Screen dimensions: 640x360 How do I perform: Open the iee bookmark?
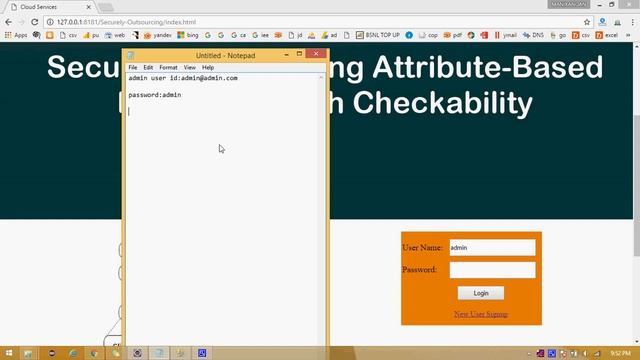pos(260,35)
